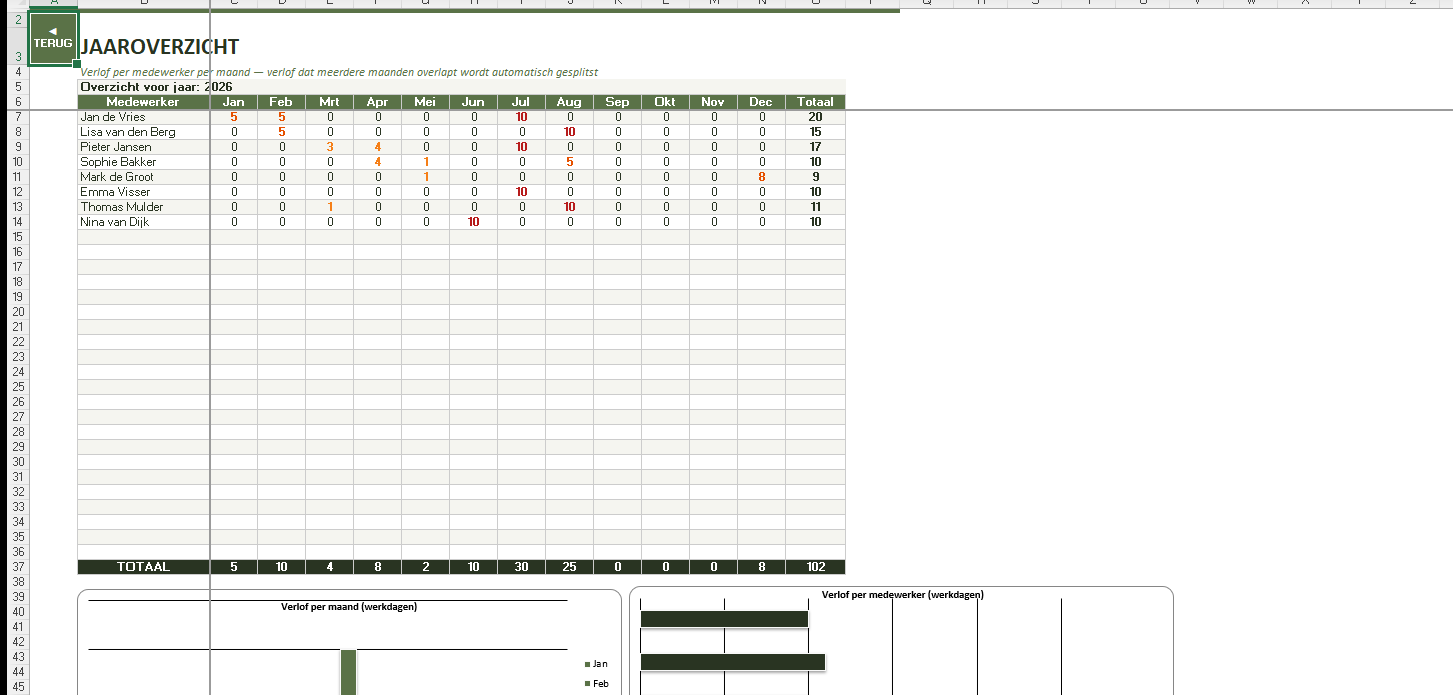Image resolution: width=1453 pixels, height=695 pixels.
Task: Select Sophie Bakker's Aug value 5
Action: [569, 162]
